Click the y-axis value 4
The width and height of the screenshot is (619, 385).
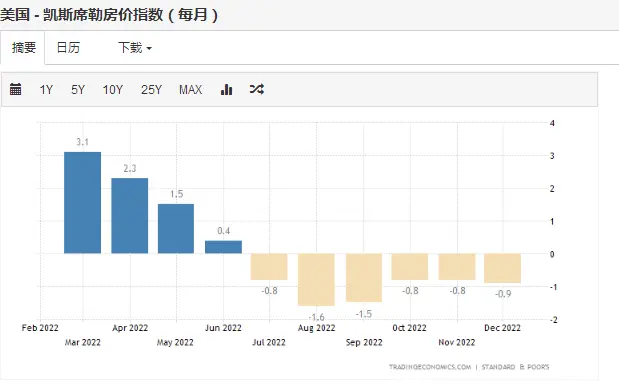tap(552, 123)
